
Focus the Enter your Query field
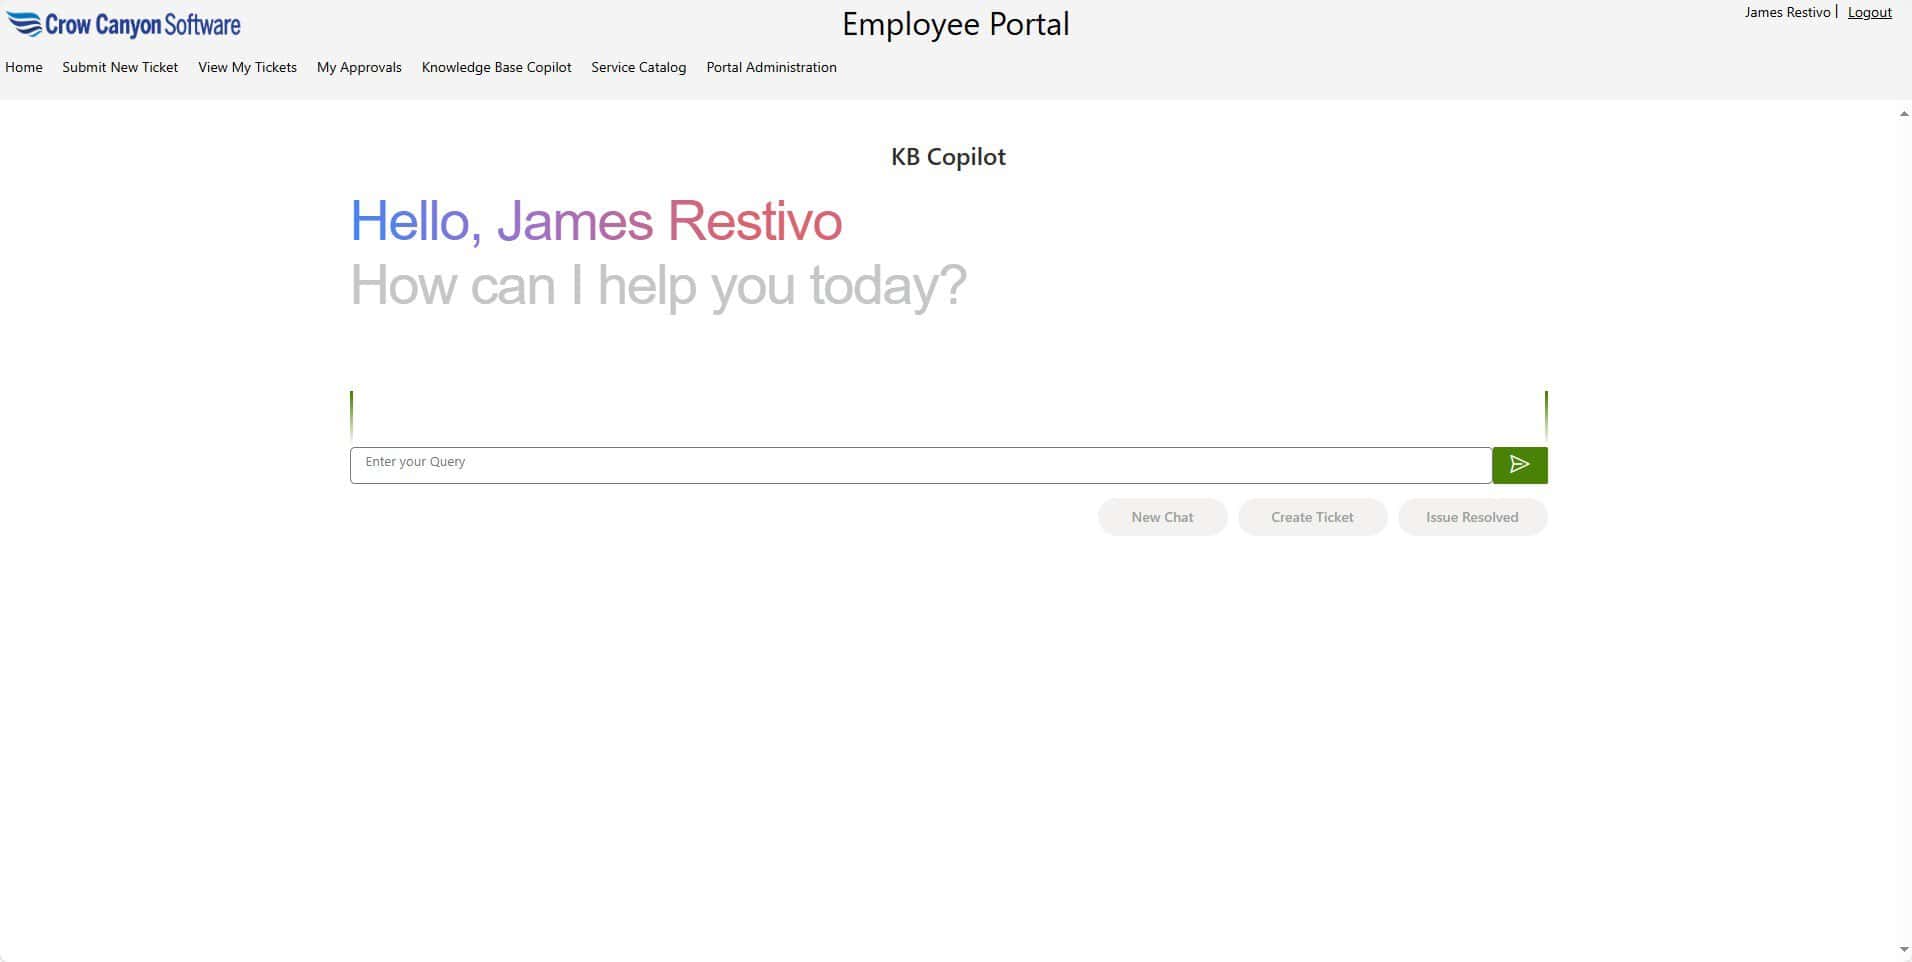[x=921, y=465]
